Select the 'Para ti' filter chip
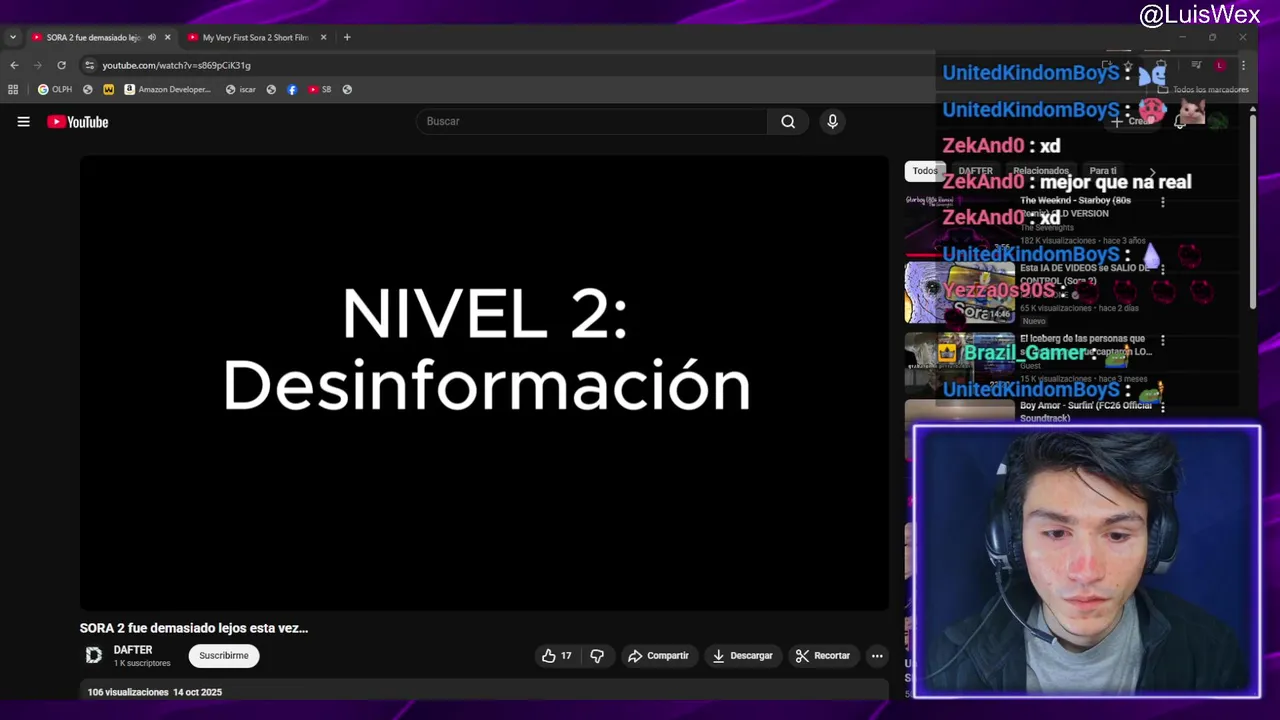This screenshot has height=720, width=1280. pos(1103,171)
